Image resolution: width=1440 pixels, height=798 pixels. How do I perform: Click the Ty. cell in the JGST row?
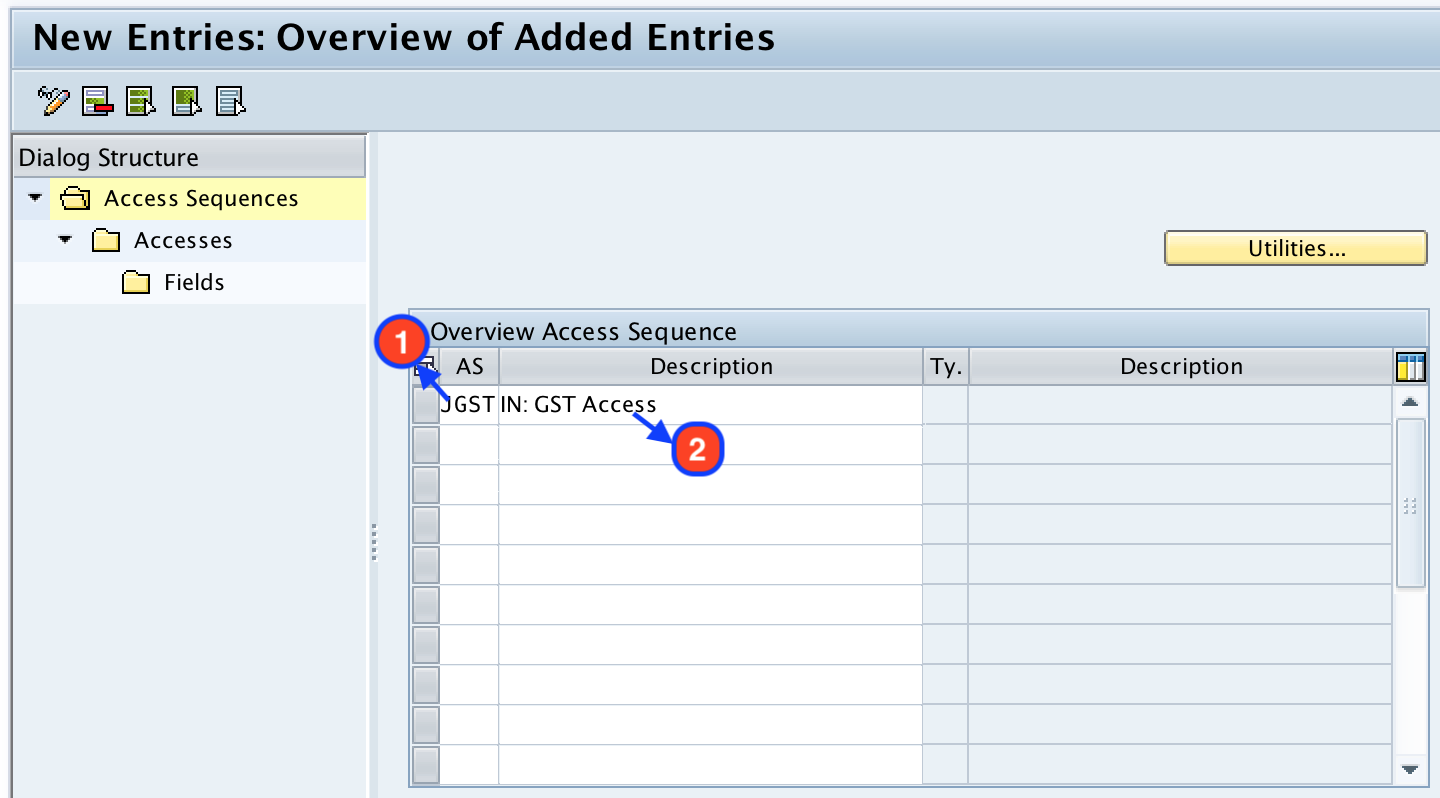(945, 405)
